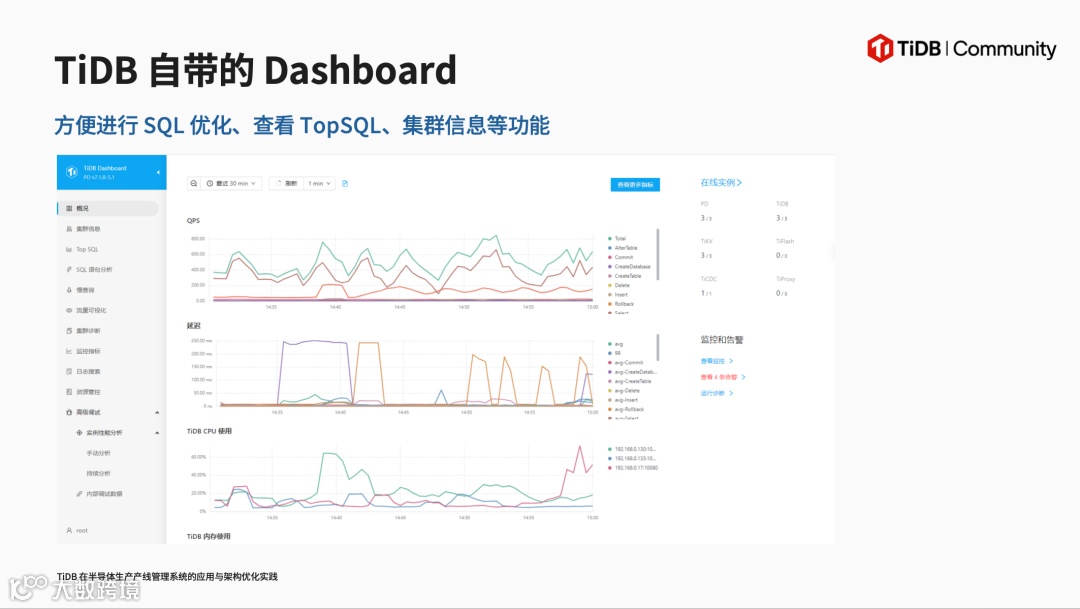Screen dimensions: 1080x609
Task: Open the 概况 overview page
Action: click(x=107, y=208)
